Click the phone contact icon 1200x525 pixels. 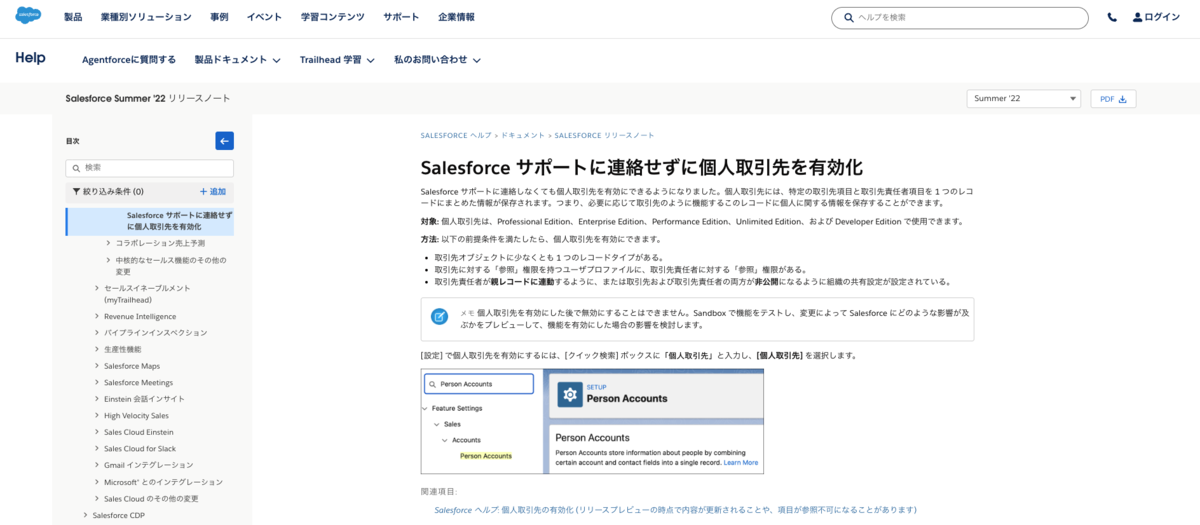(1112, 17)
